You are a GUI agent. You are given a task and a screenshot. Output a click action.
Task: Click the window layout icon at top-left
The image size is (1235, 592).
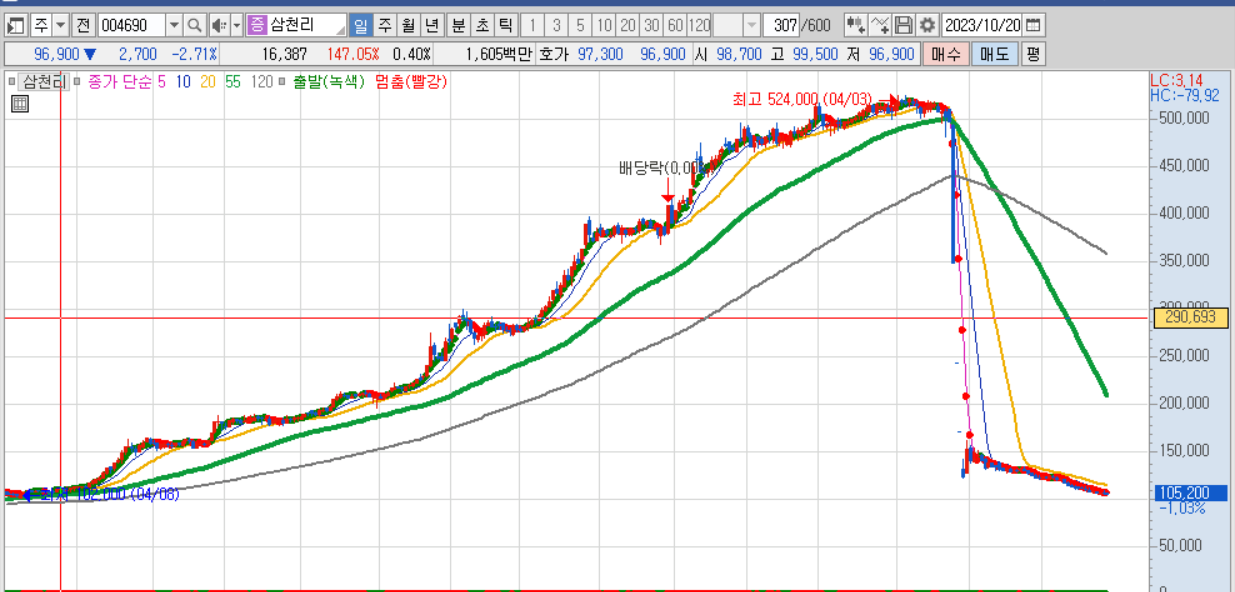coord(16,25)
